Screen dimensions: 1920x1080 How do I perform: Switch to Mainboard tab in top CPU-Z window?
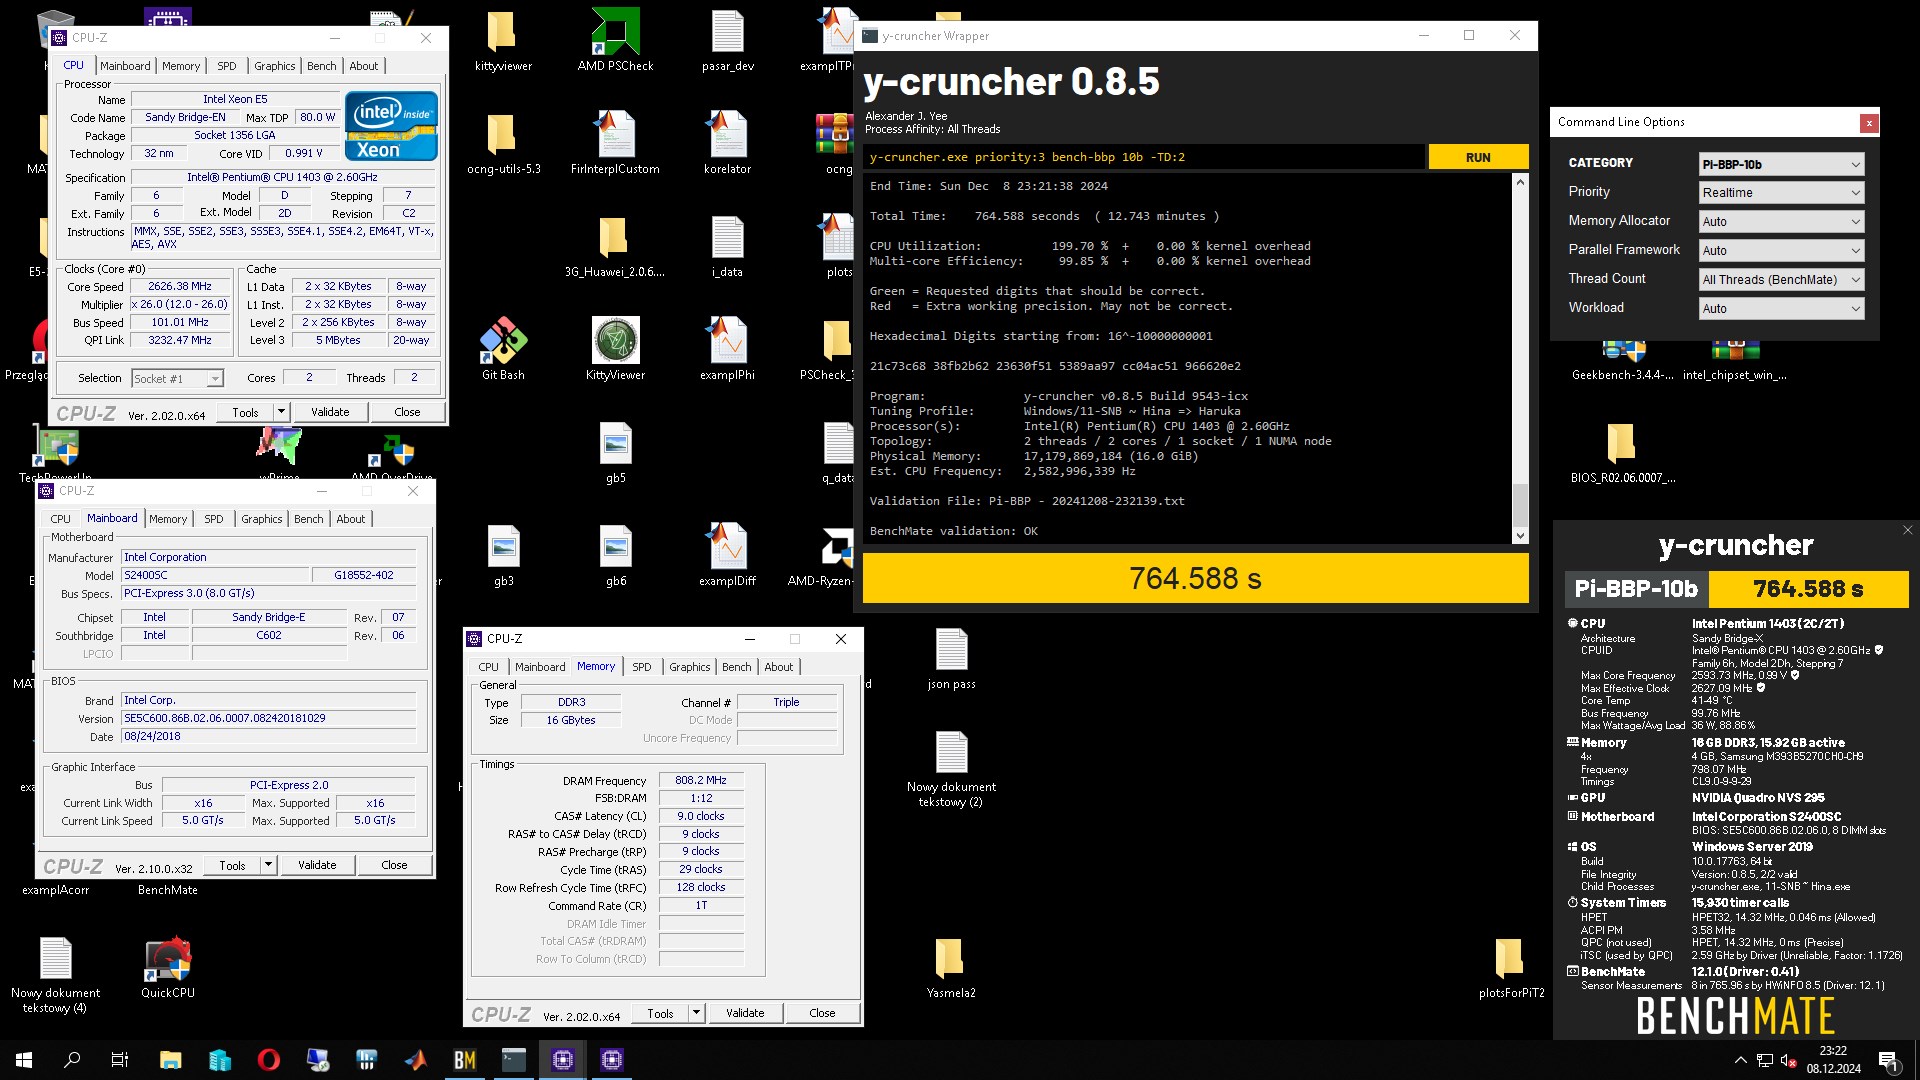point(125,66)
